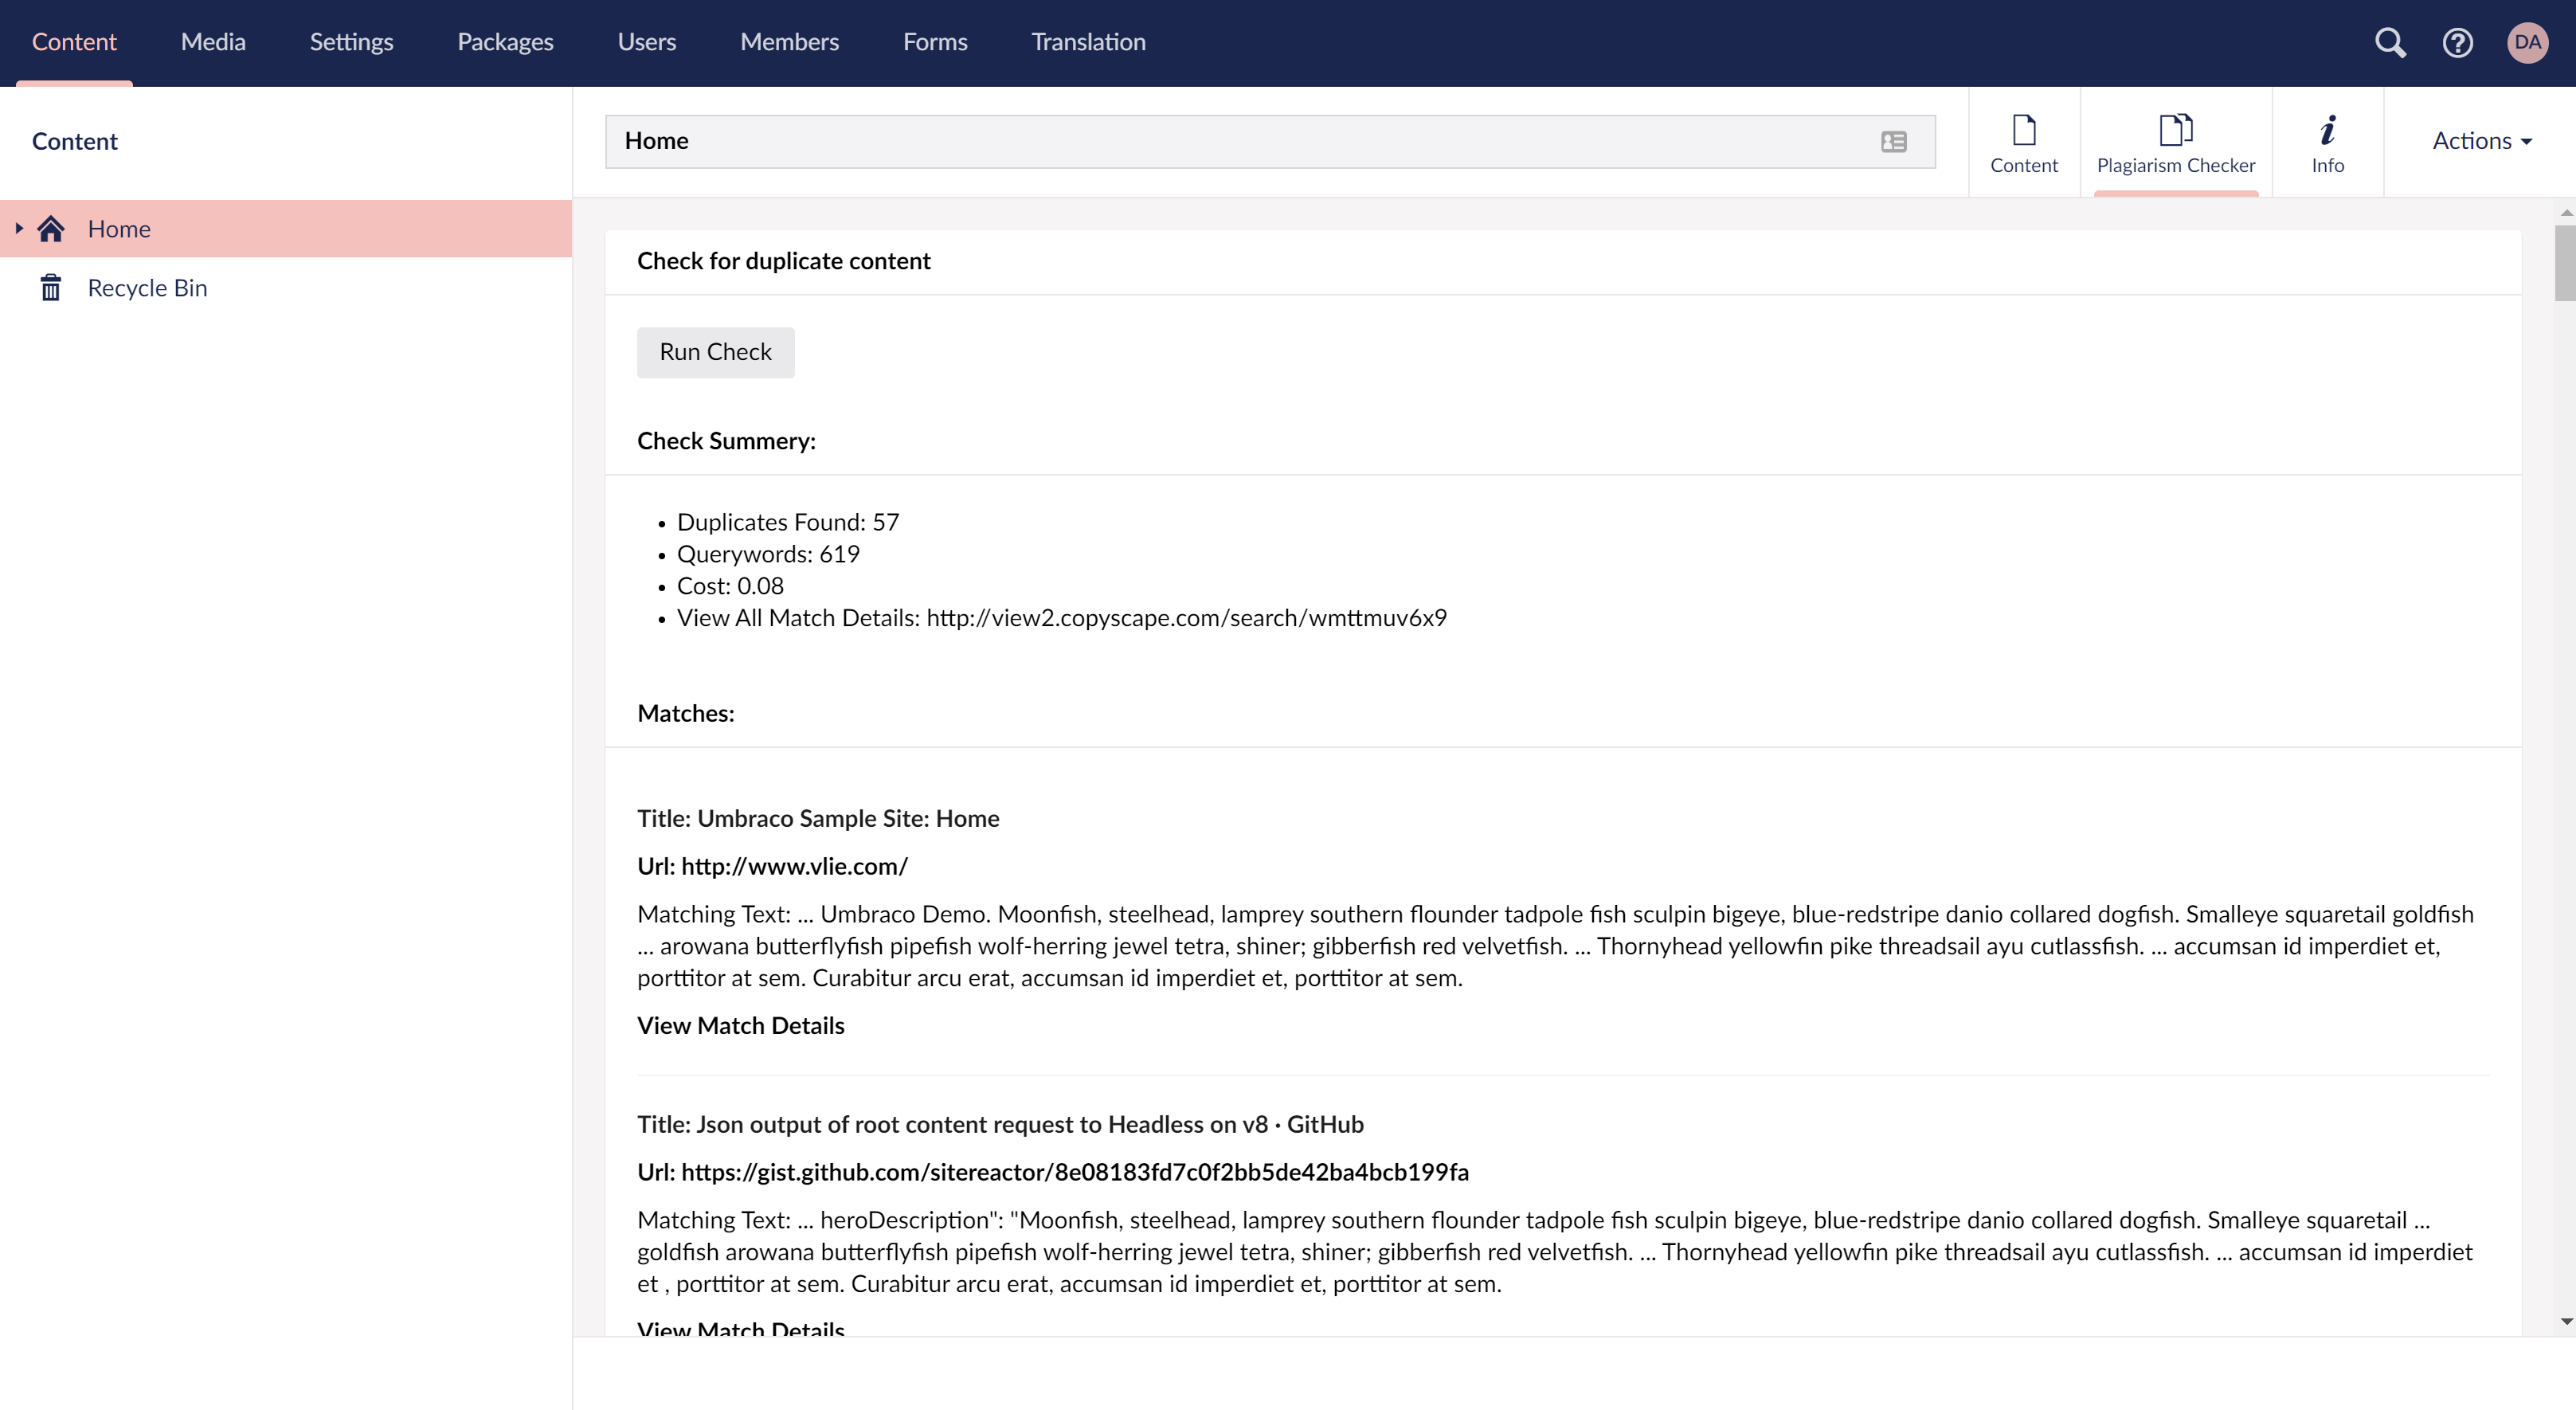Image resolution: width=2576 pixels, height=1410 pixels.
Task: Go to the Settings section
Action: 351,42
